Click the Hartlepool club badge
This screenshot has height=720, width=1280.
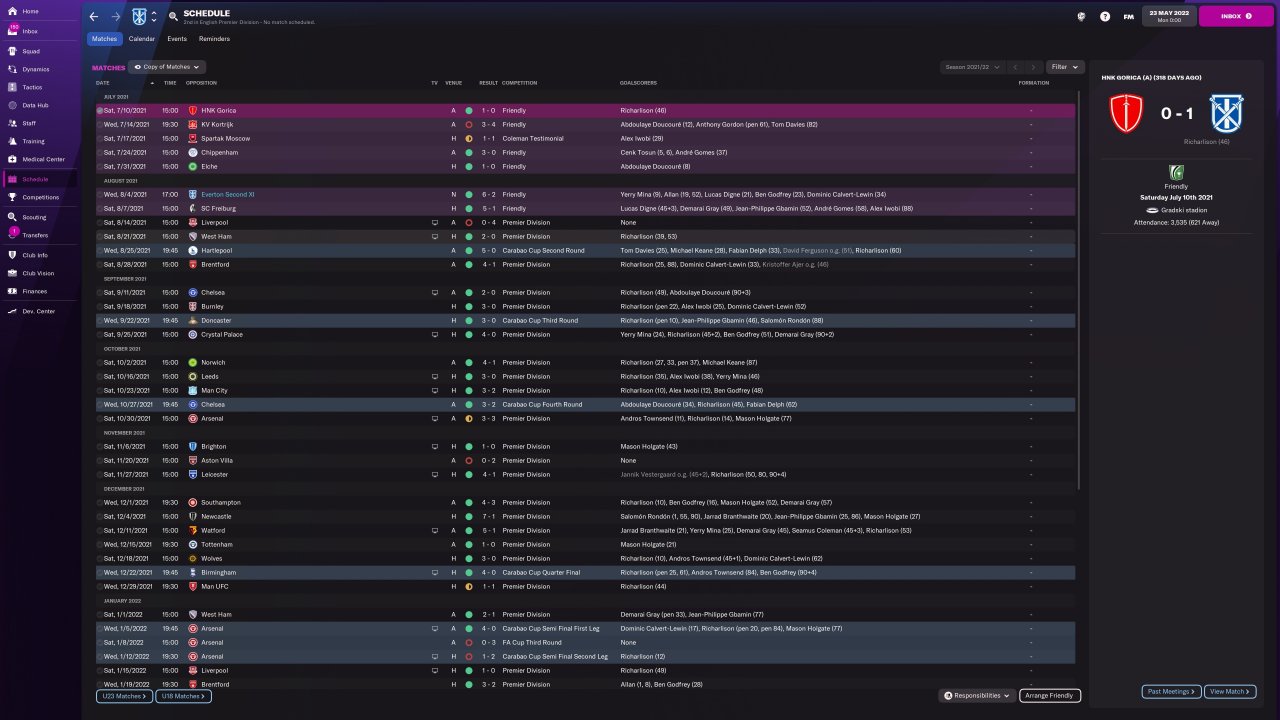(192, 250)
